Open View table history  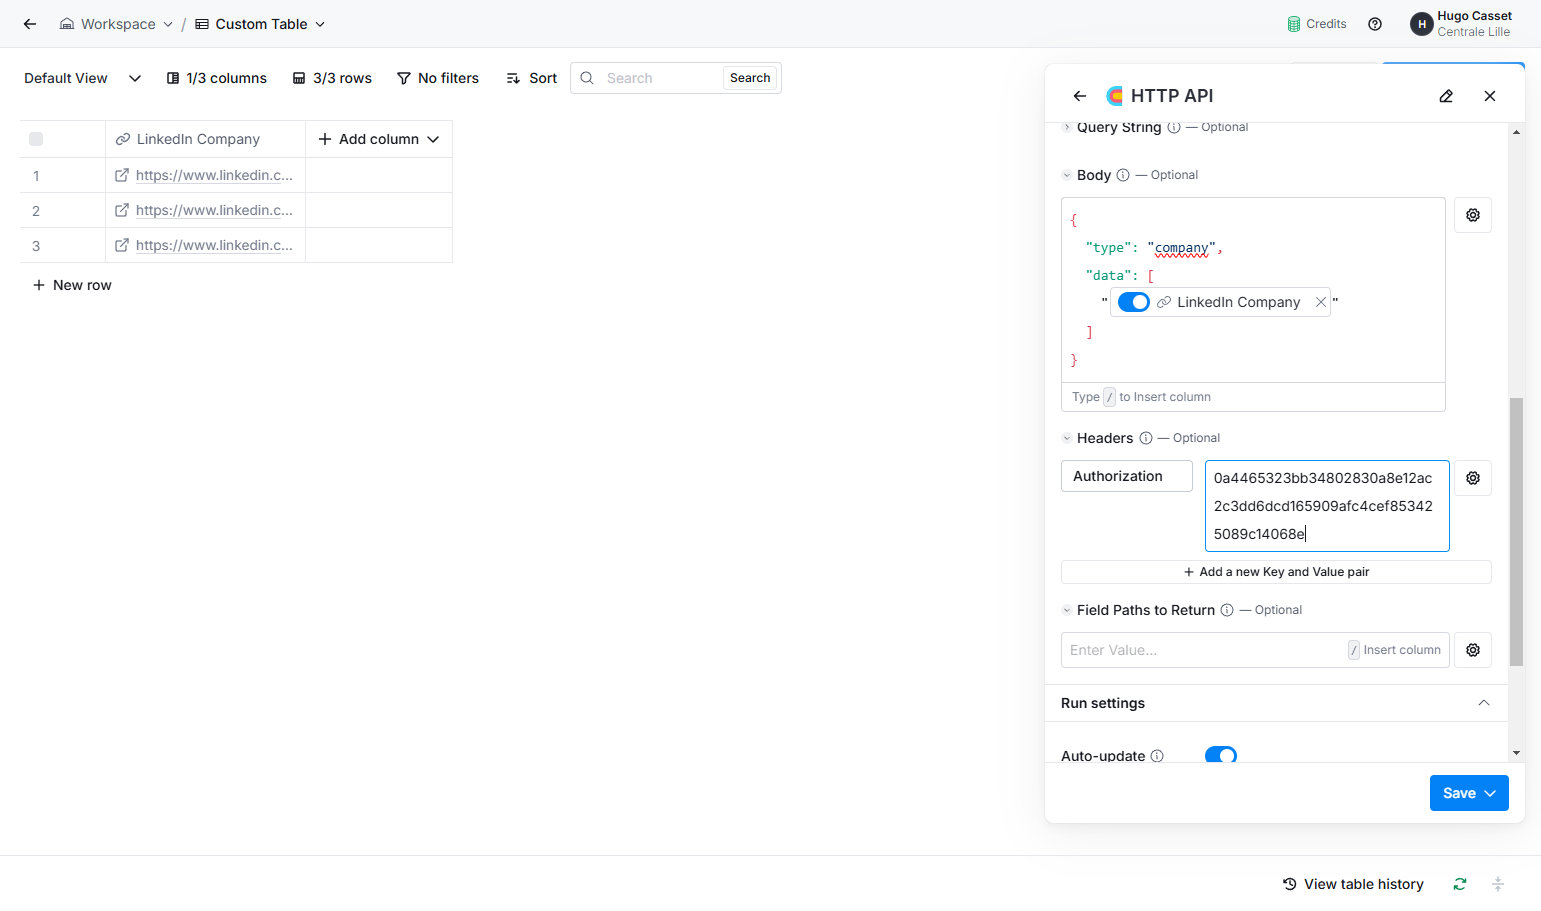pyautogui.click(x=1353, y=884)
